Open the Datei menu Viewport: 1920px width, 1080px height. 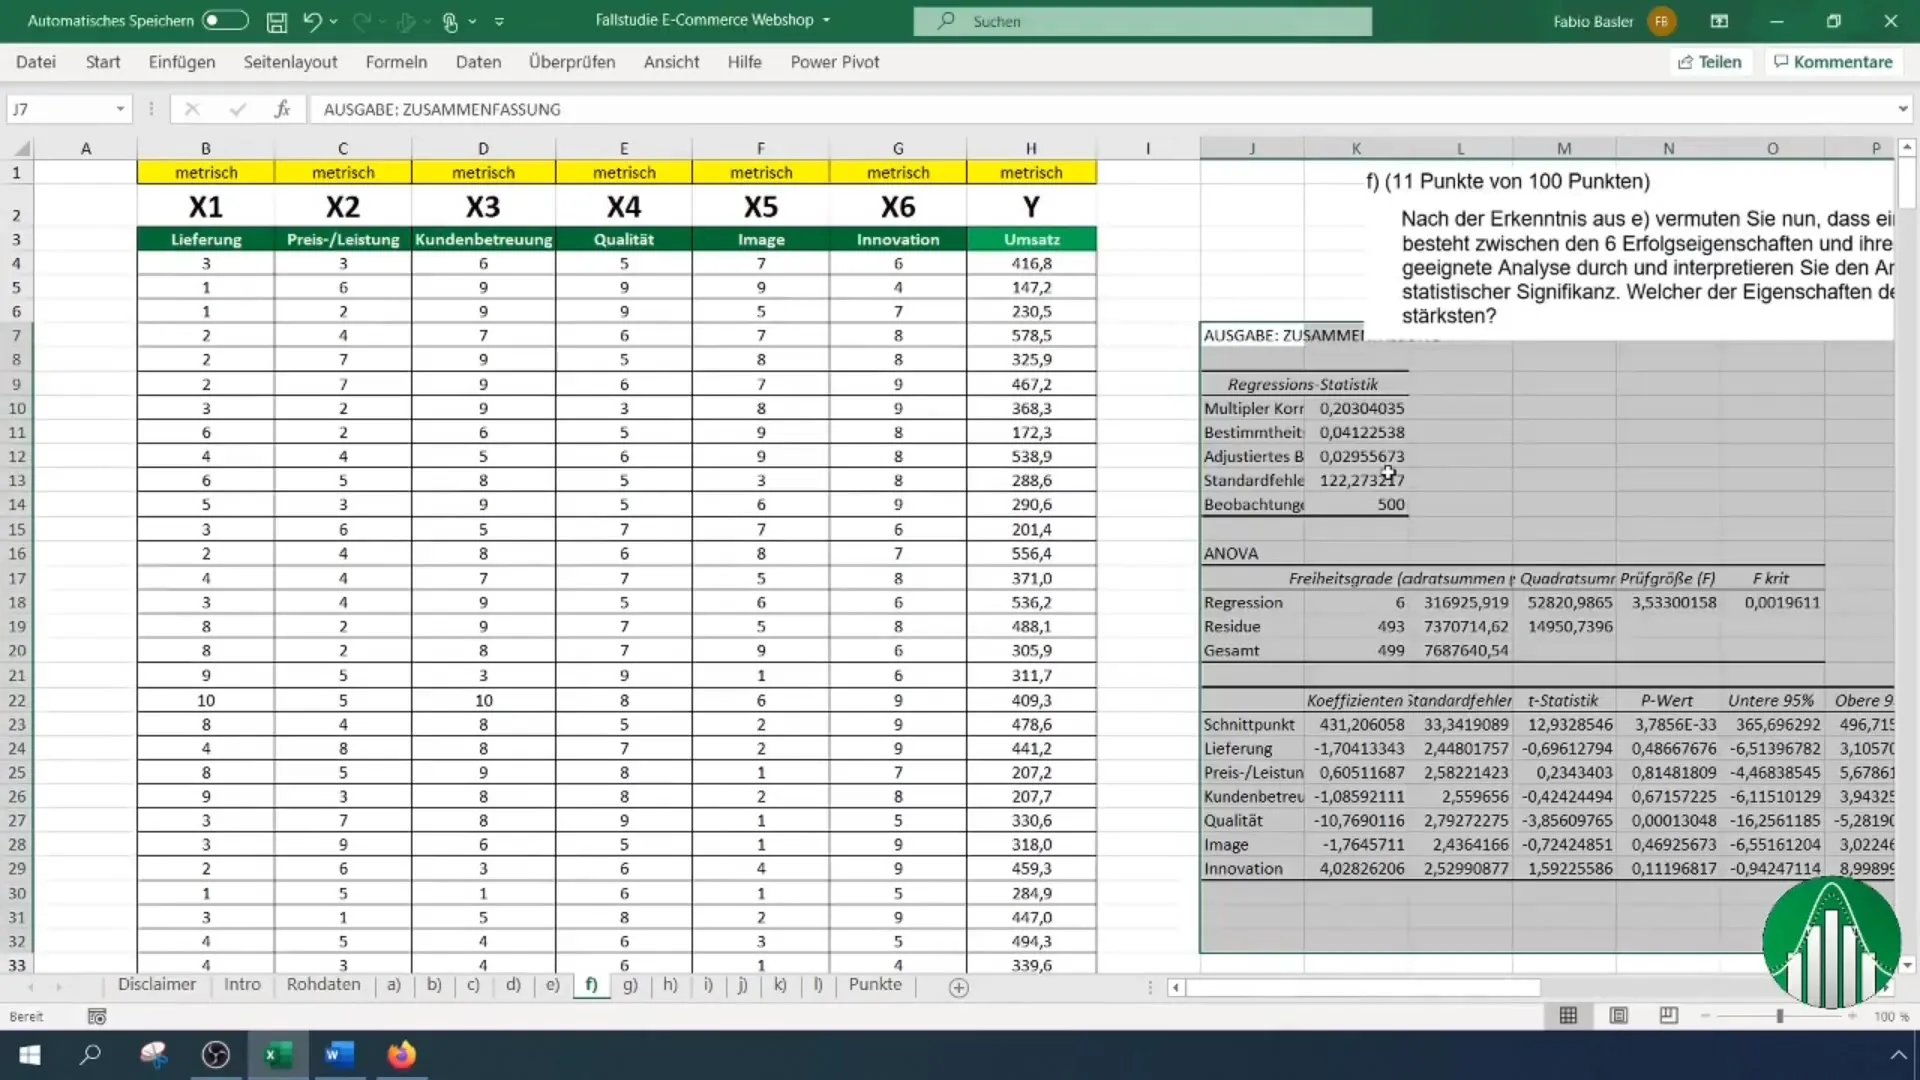(36, 62)
